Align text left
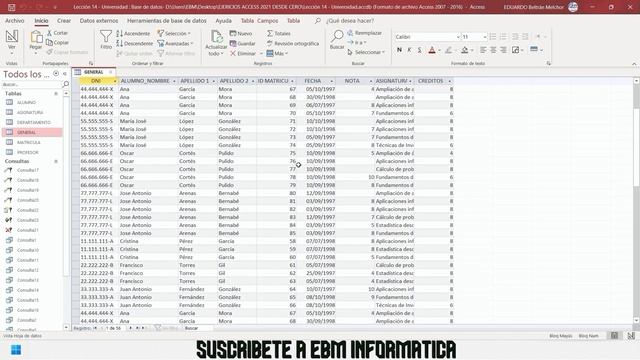 (483, 50)
